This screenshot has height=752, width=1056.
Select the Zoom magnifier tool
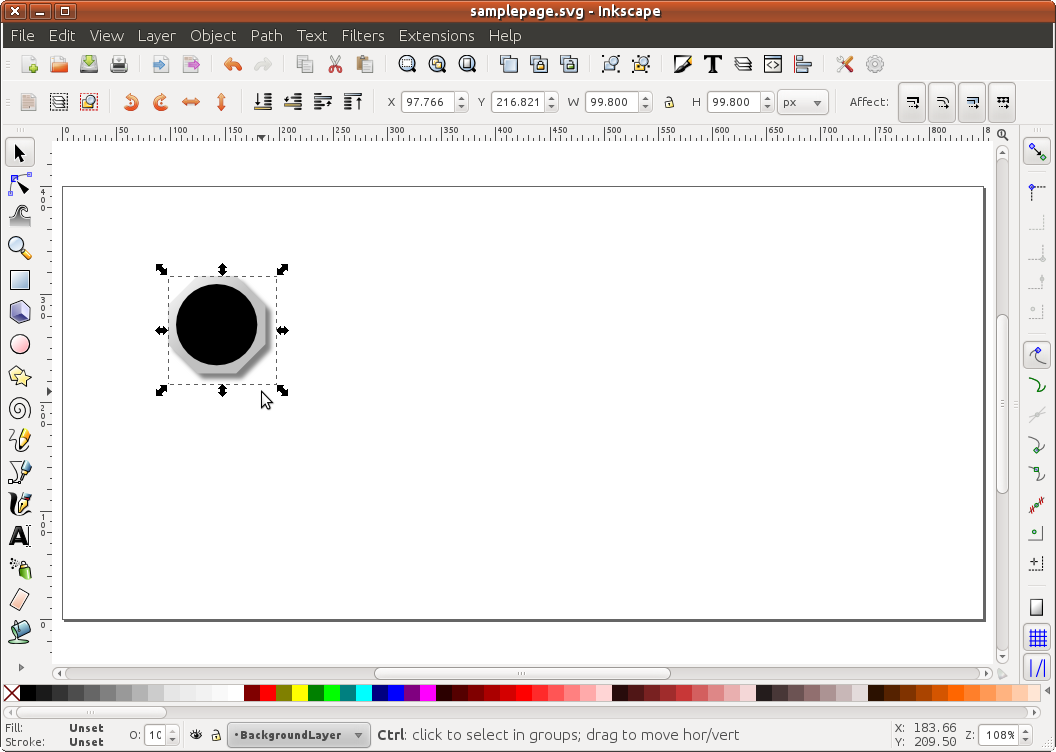pos(19,247)
